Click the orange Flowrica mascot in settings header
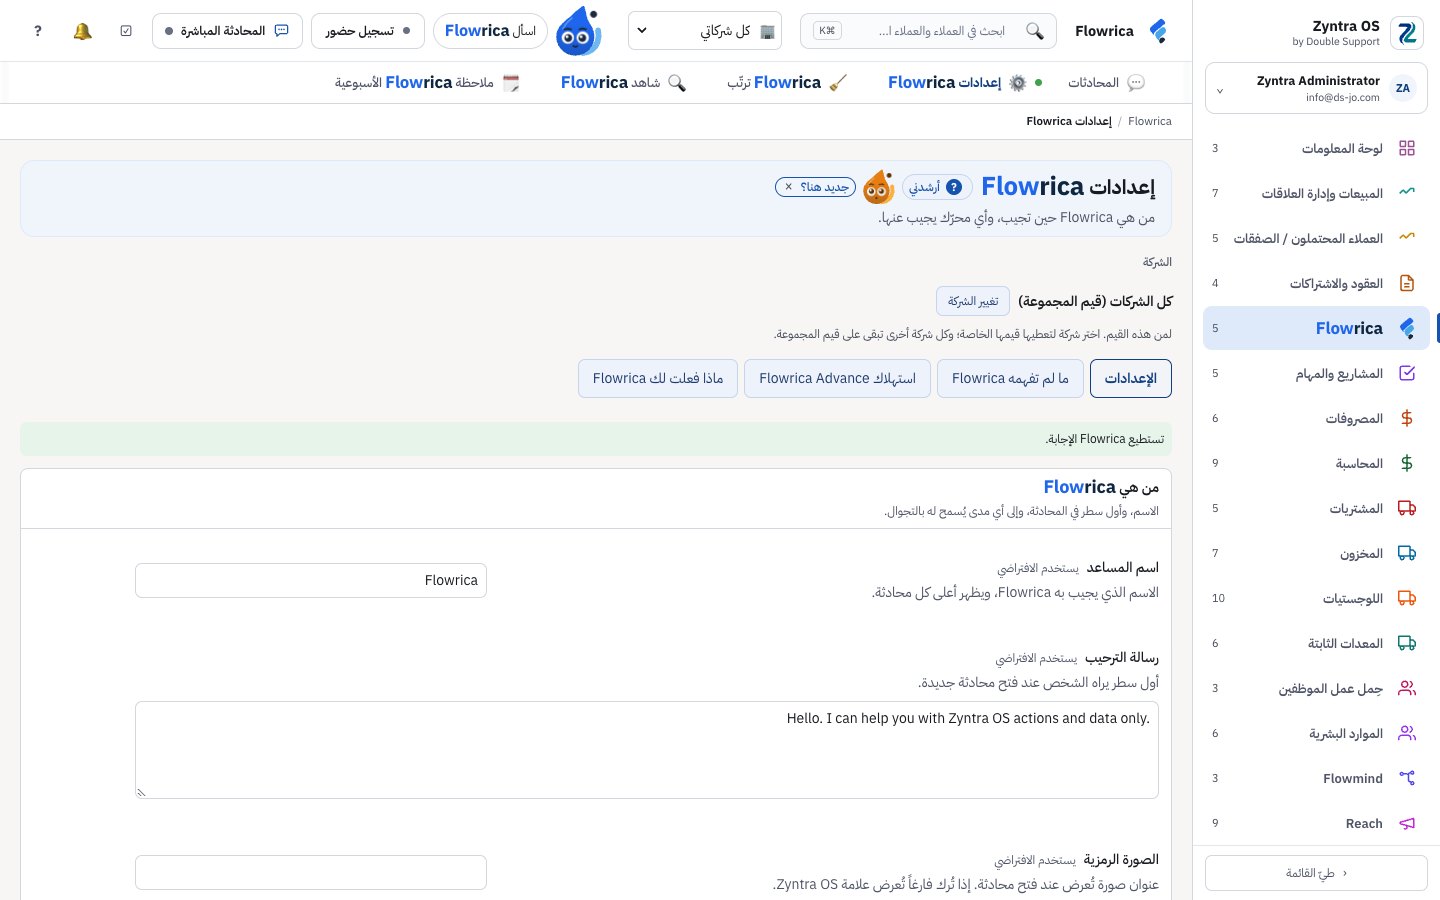 point(878,186)
